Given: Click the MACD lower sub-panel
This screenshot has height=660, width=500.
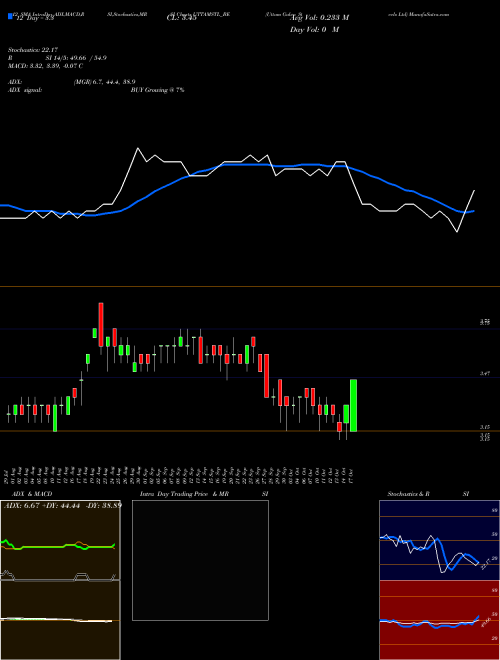Looking at the screenshot, I should tap(60, 620).
